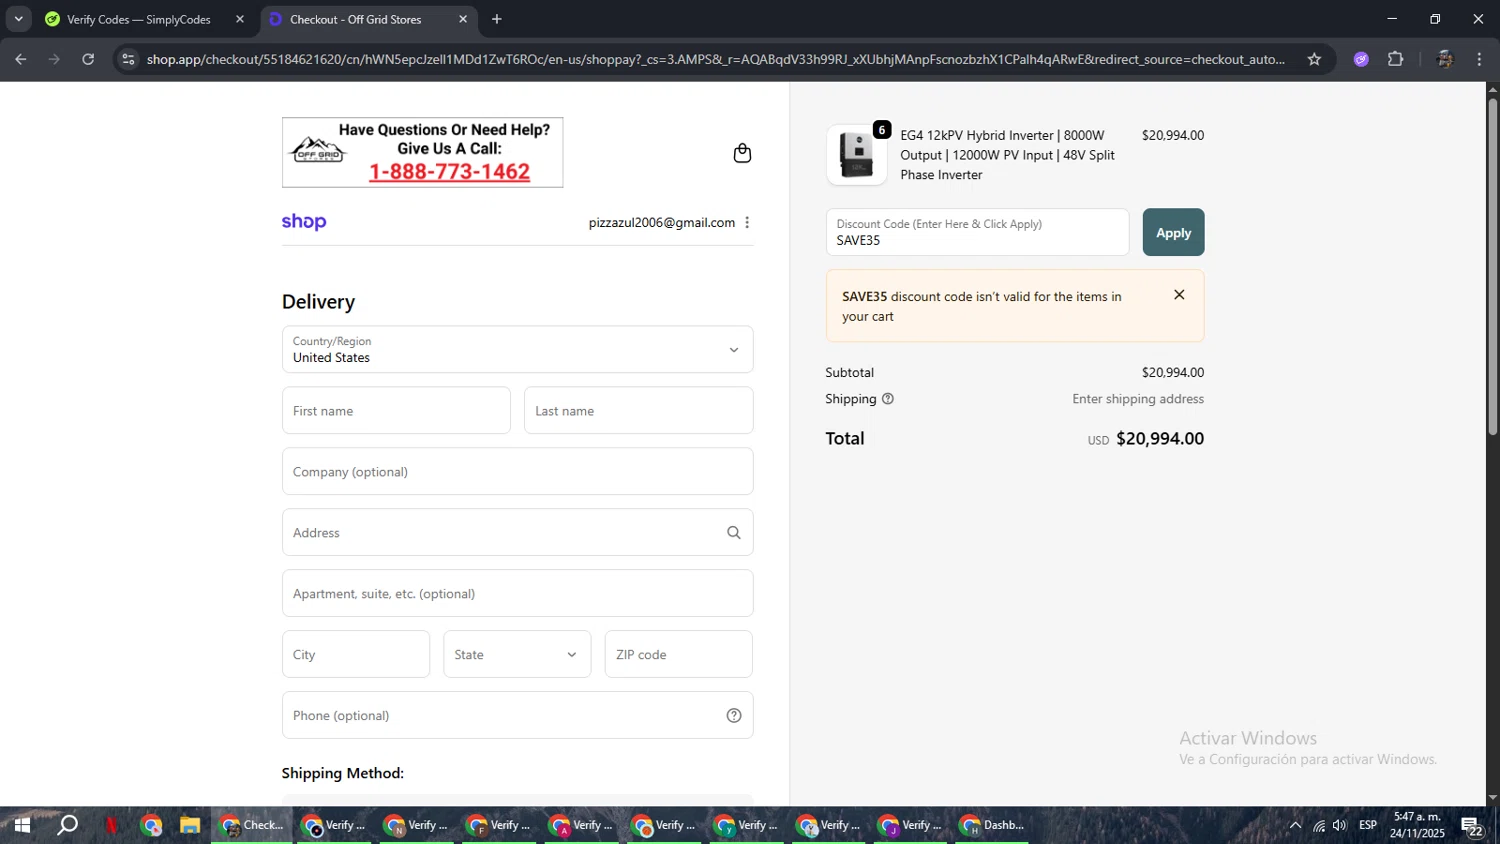Open the tab search dropdown arrow
Image resolution: width=1500 pixels, height=844 pixels.
click(18, 19)
